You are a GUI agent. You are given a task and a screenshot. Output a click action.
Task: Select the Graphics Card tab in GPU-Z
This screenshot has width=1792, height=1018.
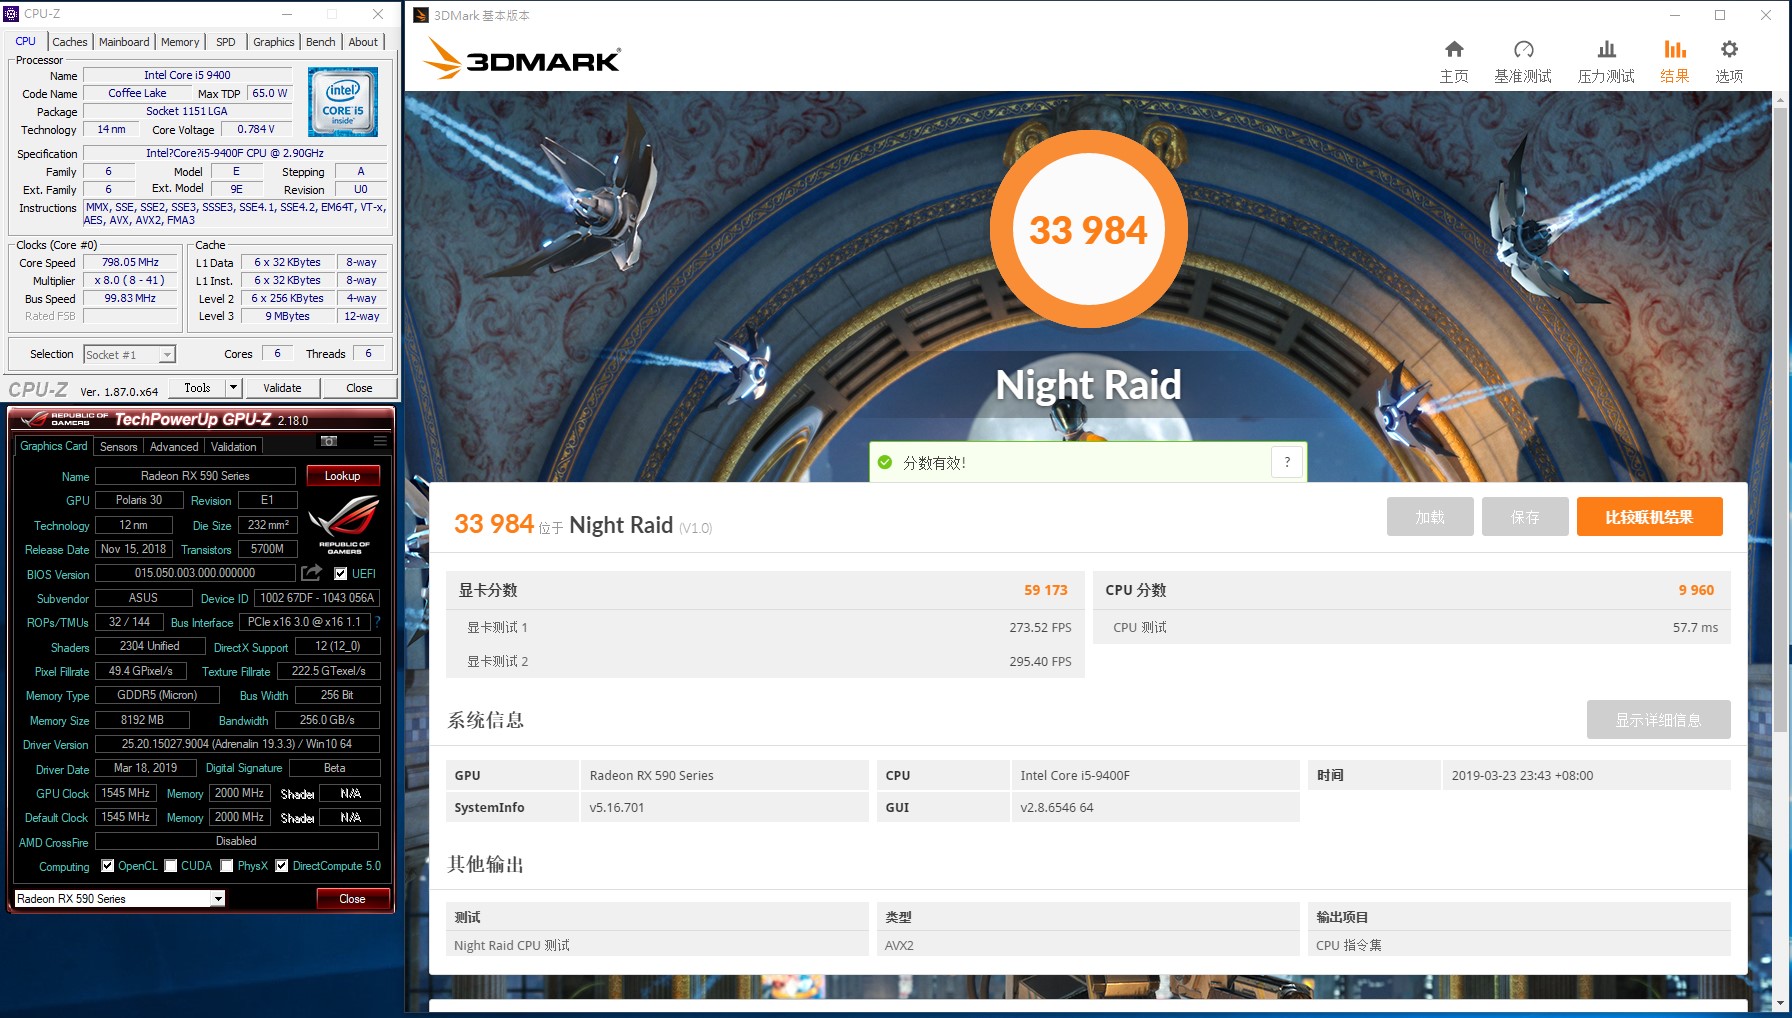coord(54,446)
